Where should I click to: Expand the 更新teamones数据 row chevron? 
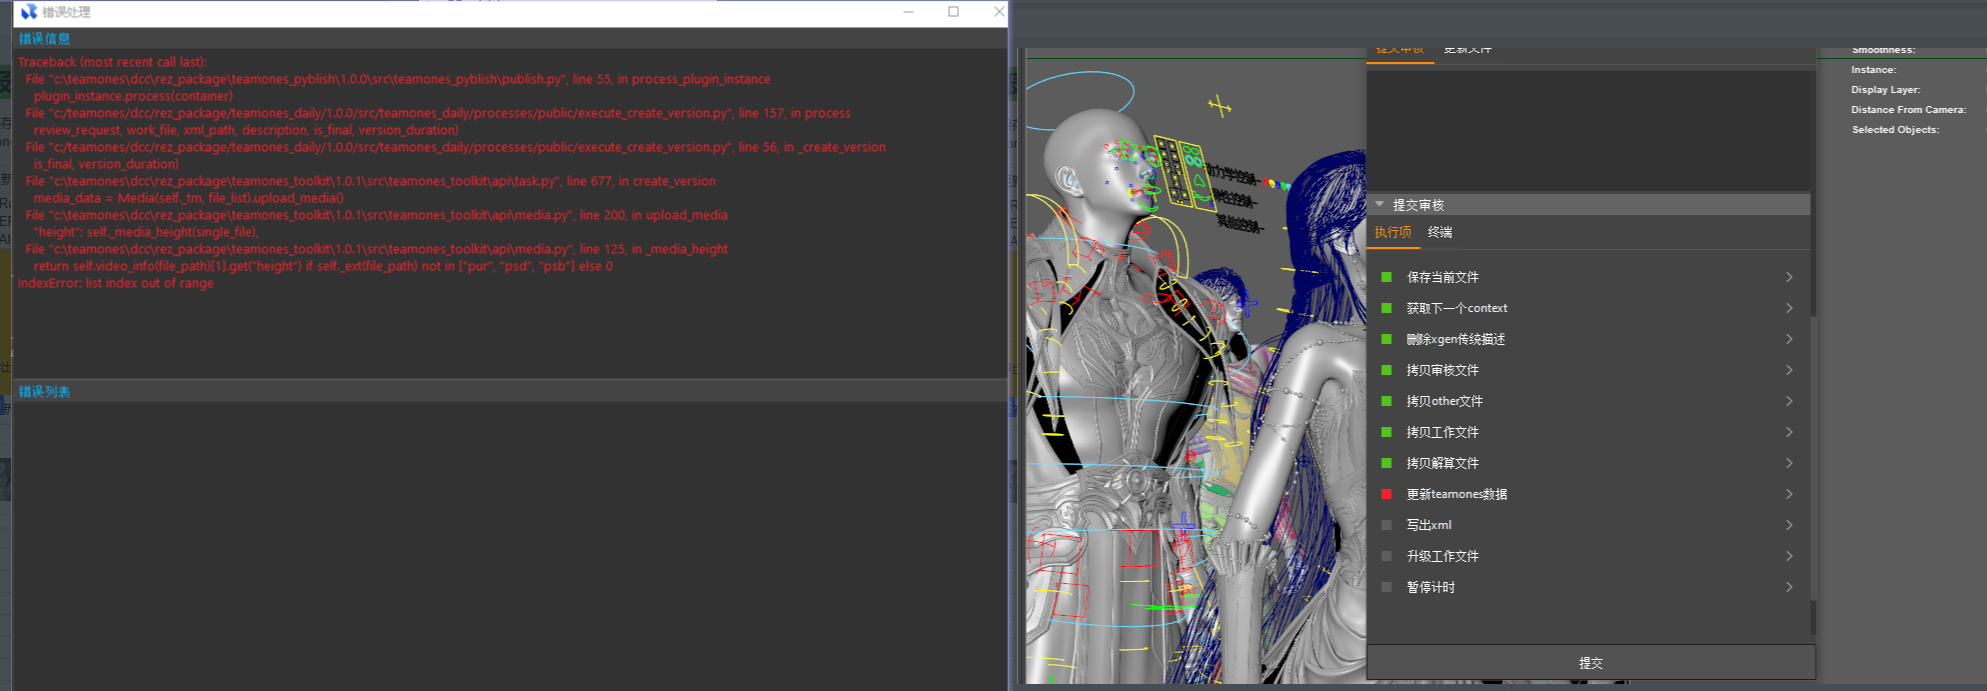pos(1789,494)
